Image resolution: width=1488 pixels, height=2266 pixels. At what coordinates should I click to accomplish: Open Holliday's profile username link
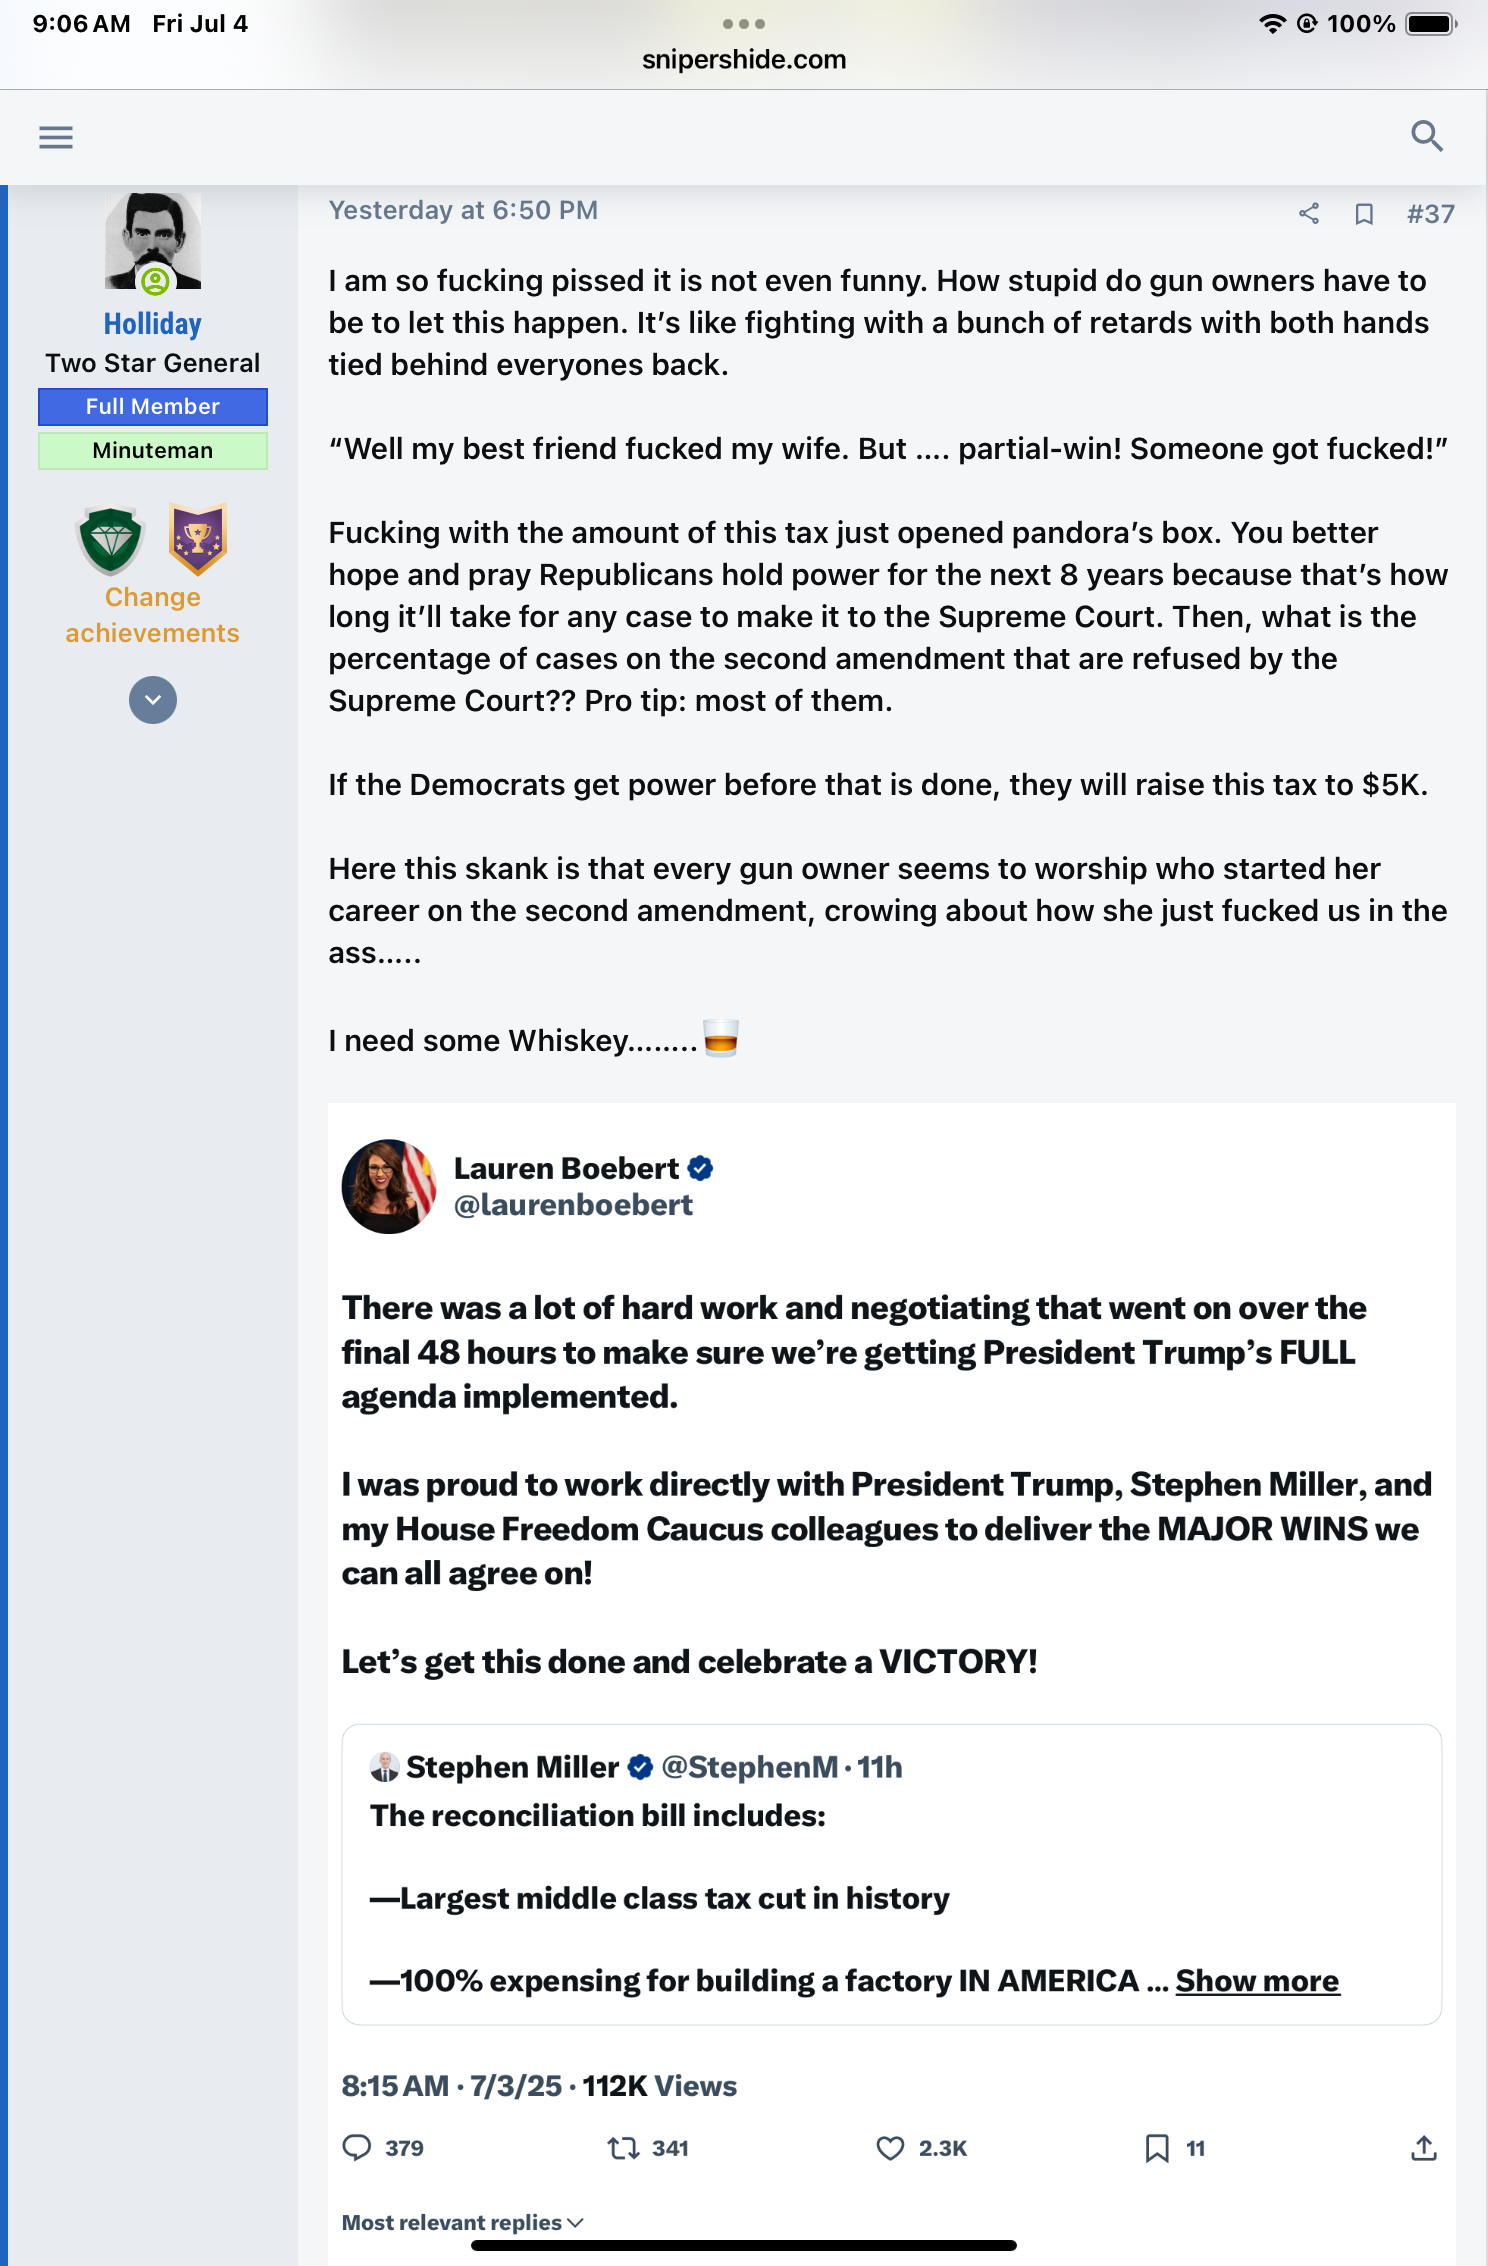pos(153,324)
